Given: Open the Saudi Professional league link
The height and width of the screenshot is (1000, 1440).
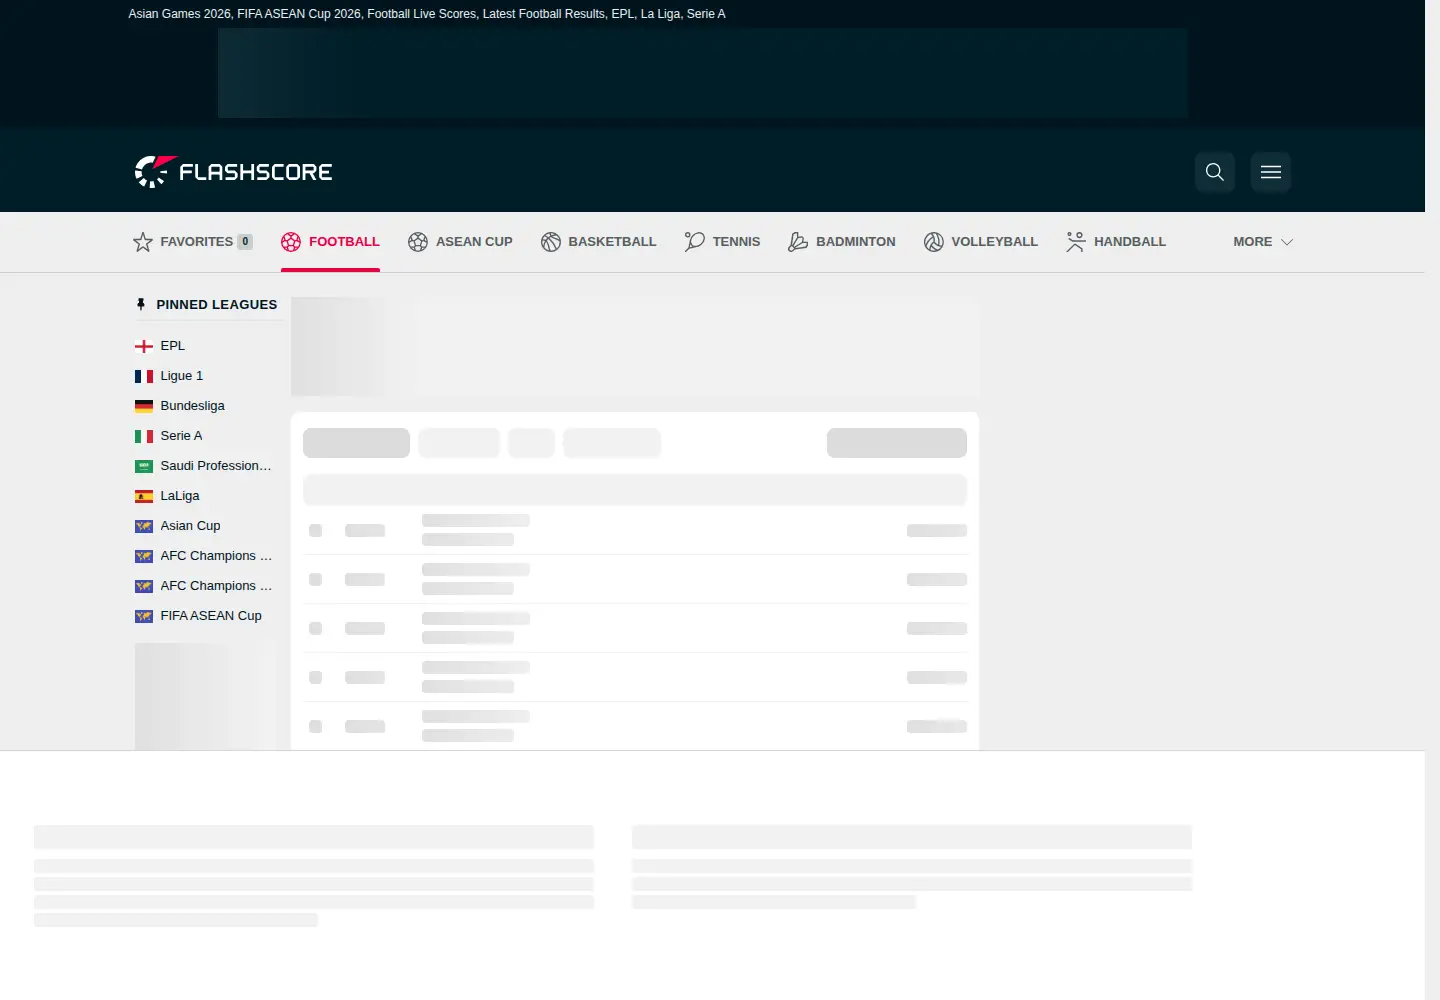Looking at the screenshot, I should point(216,466).
